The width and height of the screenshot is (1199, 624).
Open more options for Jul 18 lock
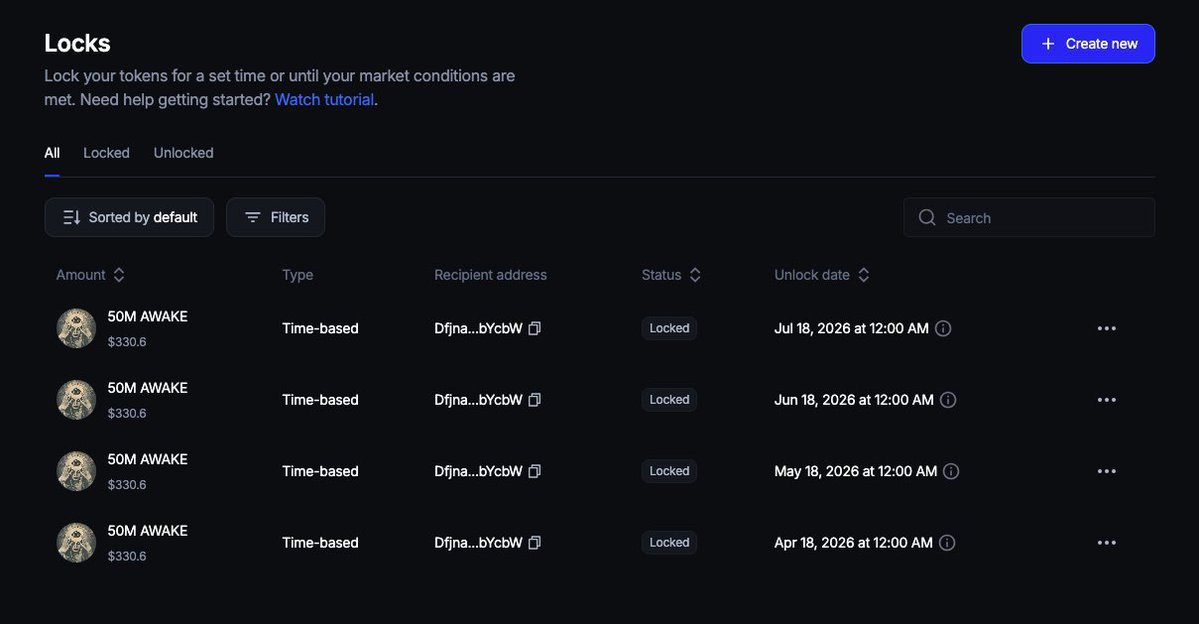1106,328
